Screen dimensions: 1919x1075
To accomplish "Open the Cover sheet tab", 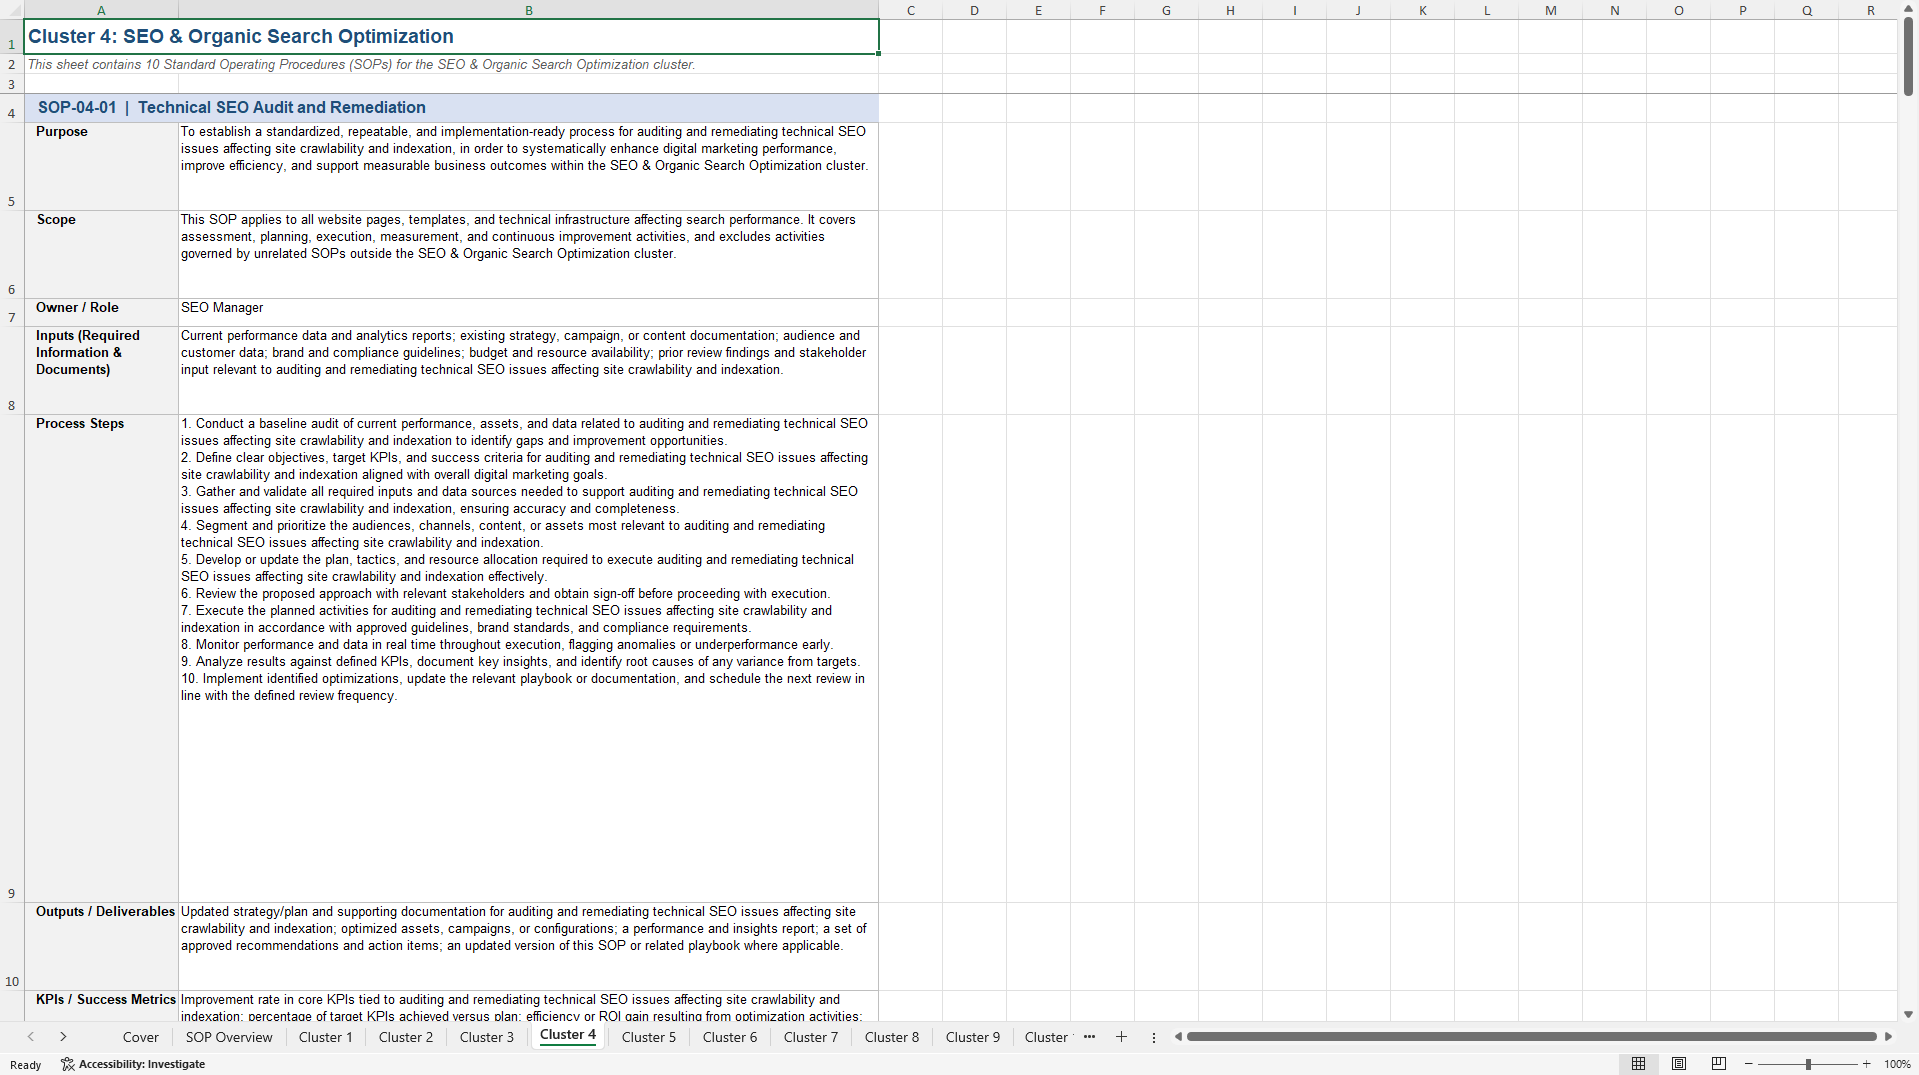I will coord(141,1037).
